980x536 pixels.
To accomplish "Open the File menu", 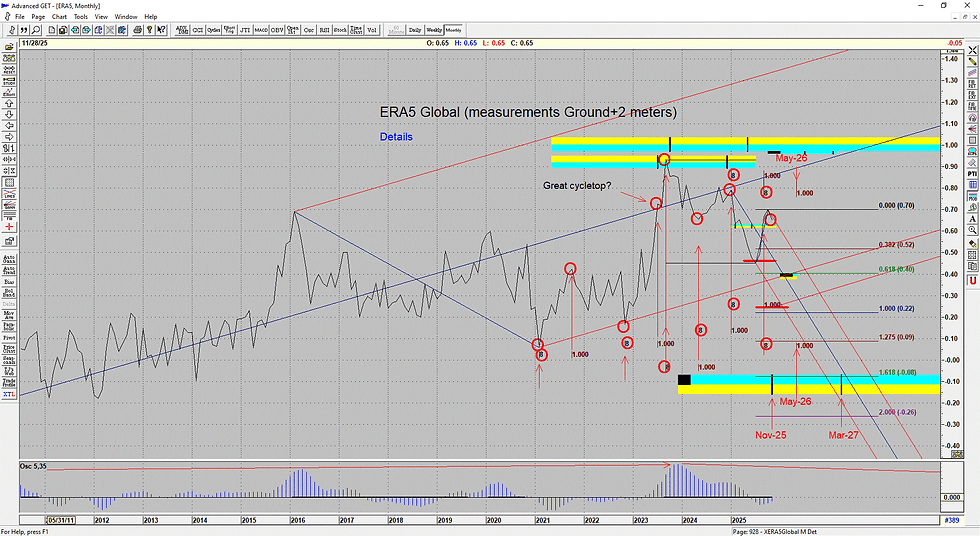I will pos(19,17).
